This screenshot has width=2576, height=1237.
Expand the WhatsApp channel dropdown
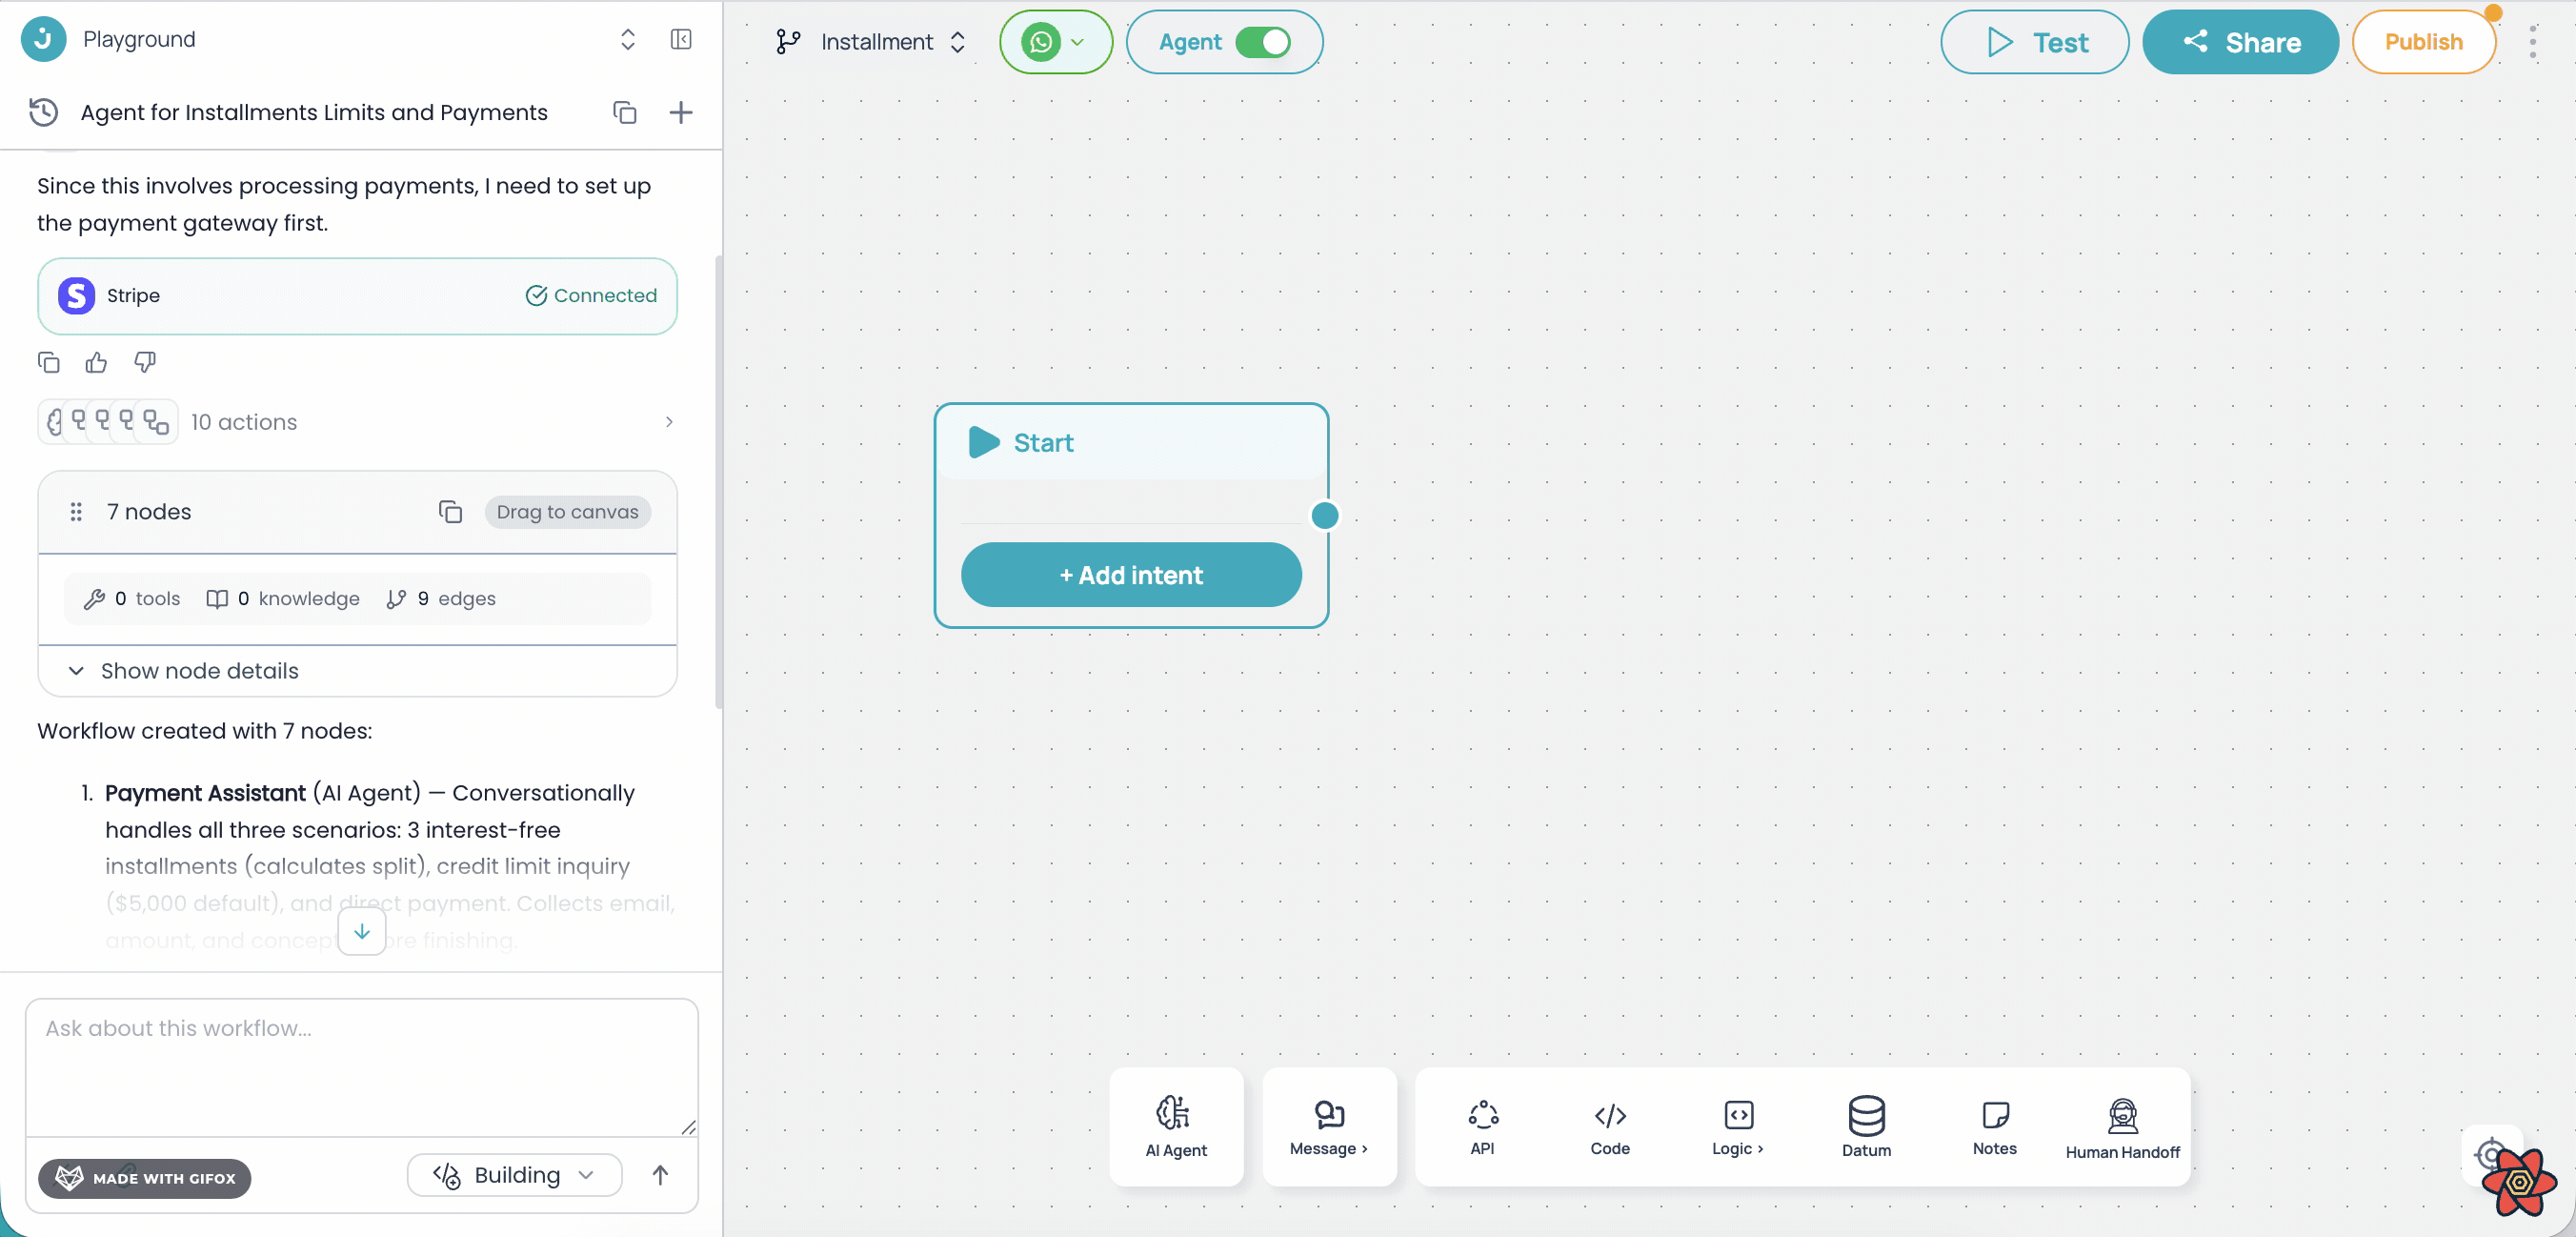1078,42
